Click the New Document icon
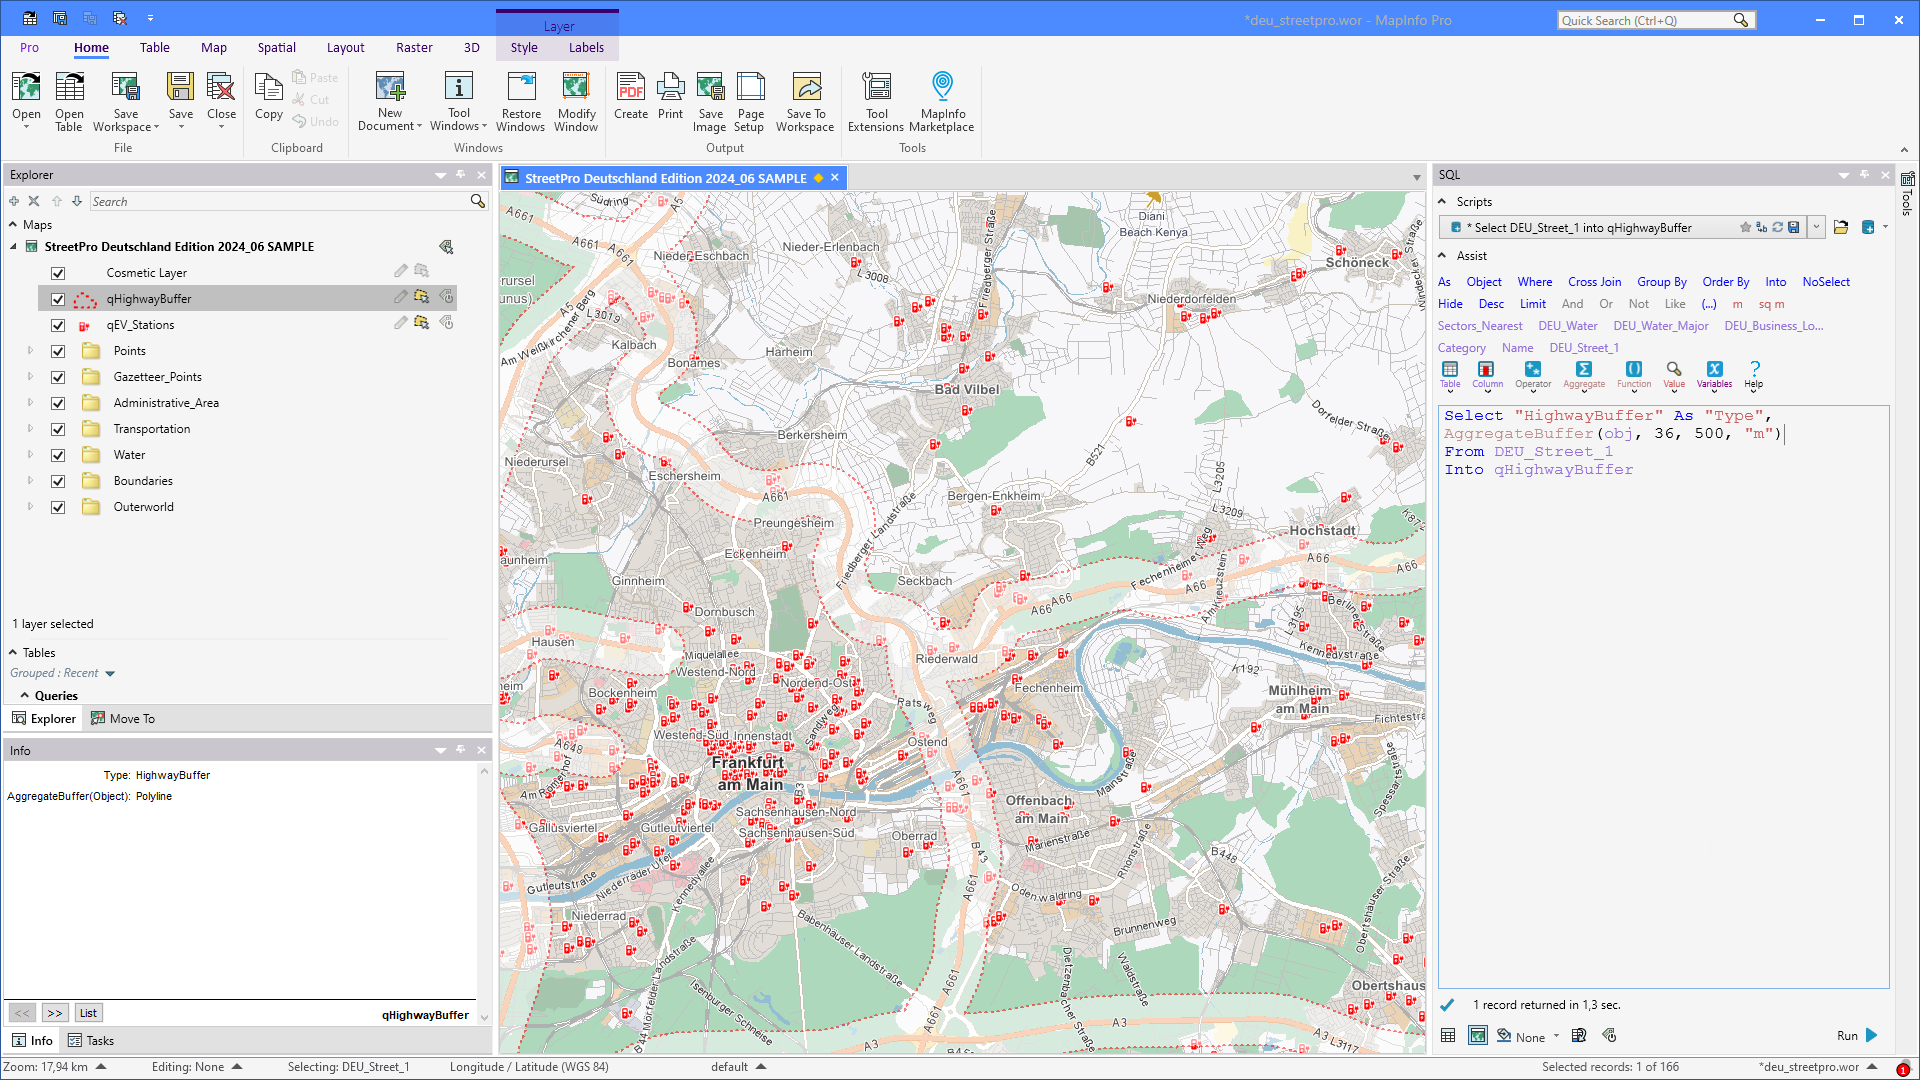This screenshot has height=1080, width=1920. [390, 101]
